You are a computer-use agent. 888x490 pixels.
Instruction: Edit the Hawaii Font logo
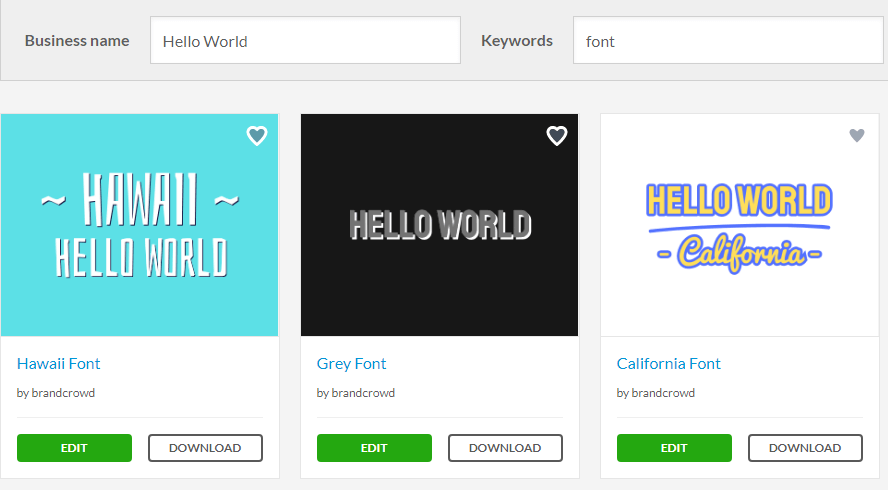pyautogui.click(x=74, y=448)
